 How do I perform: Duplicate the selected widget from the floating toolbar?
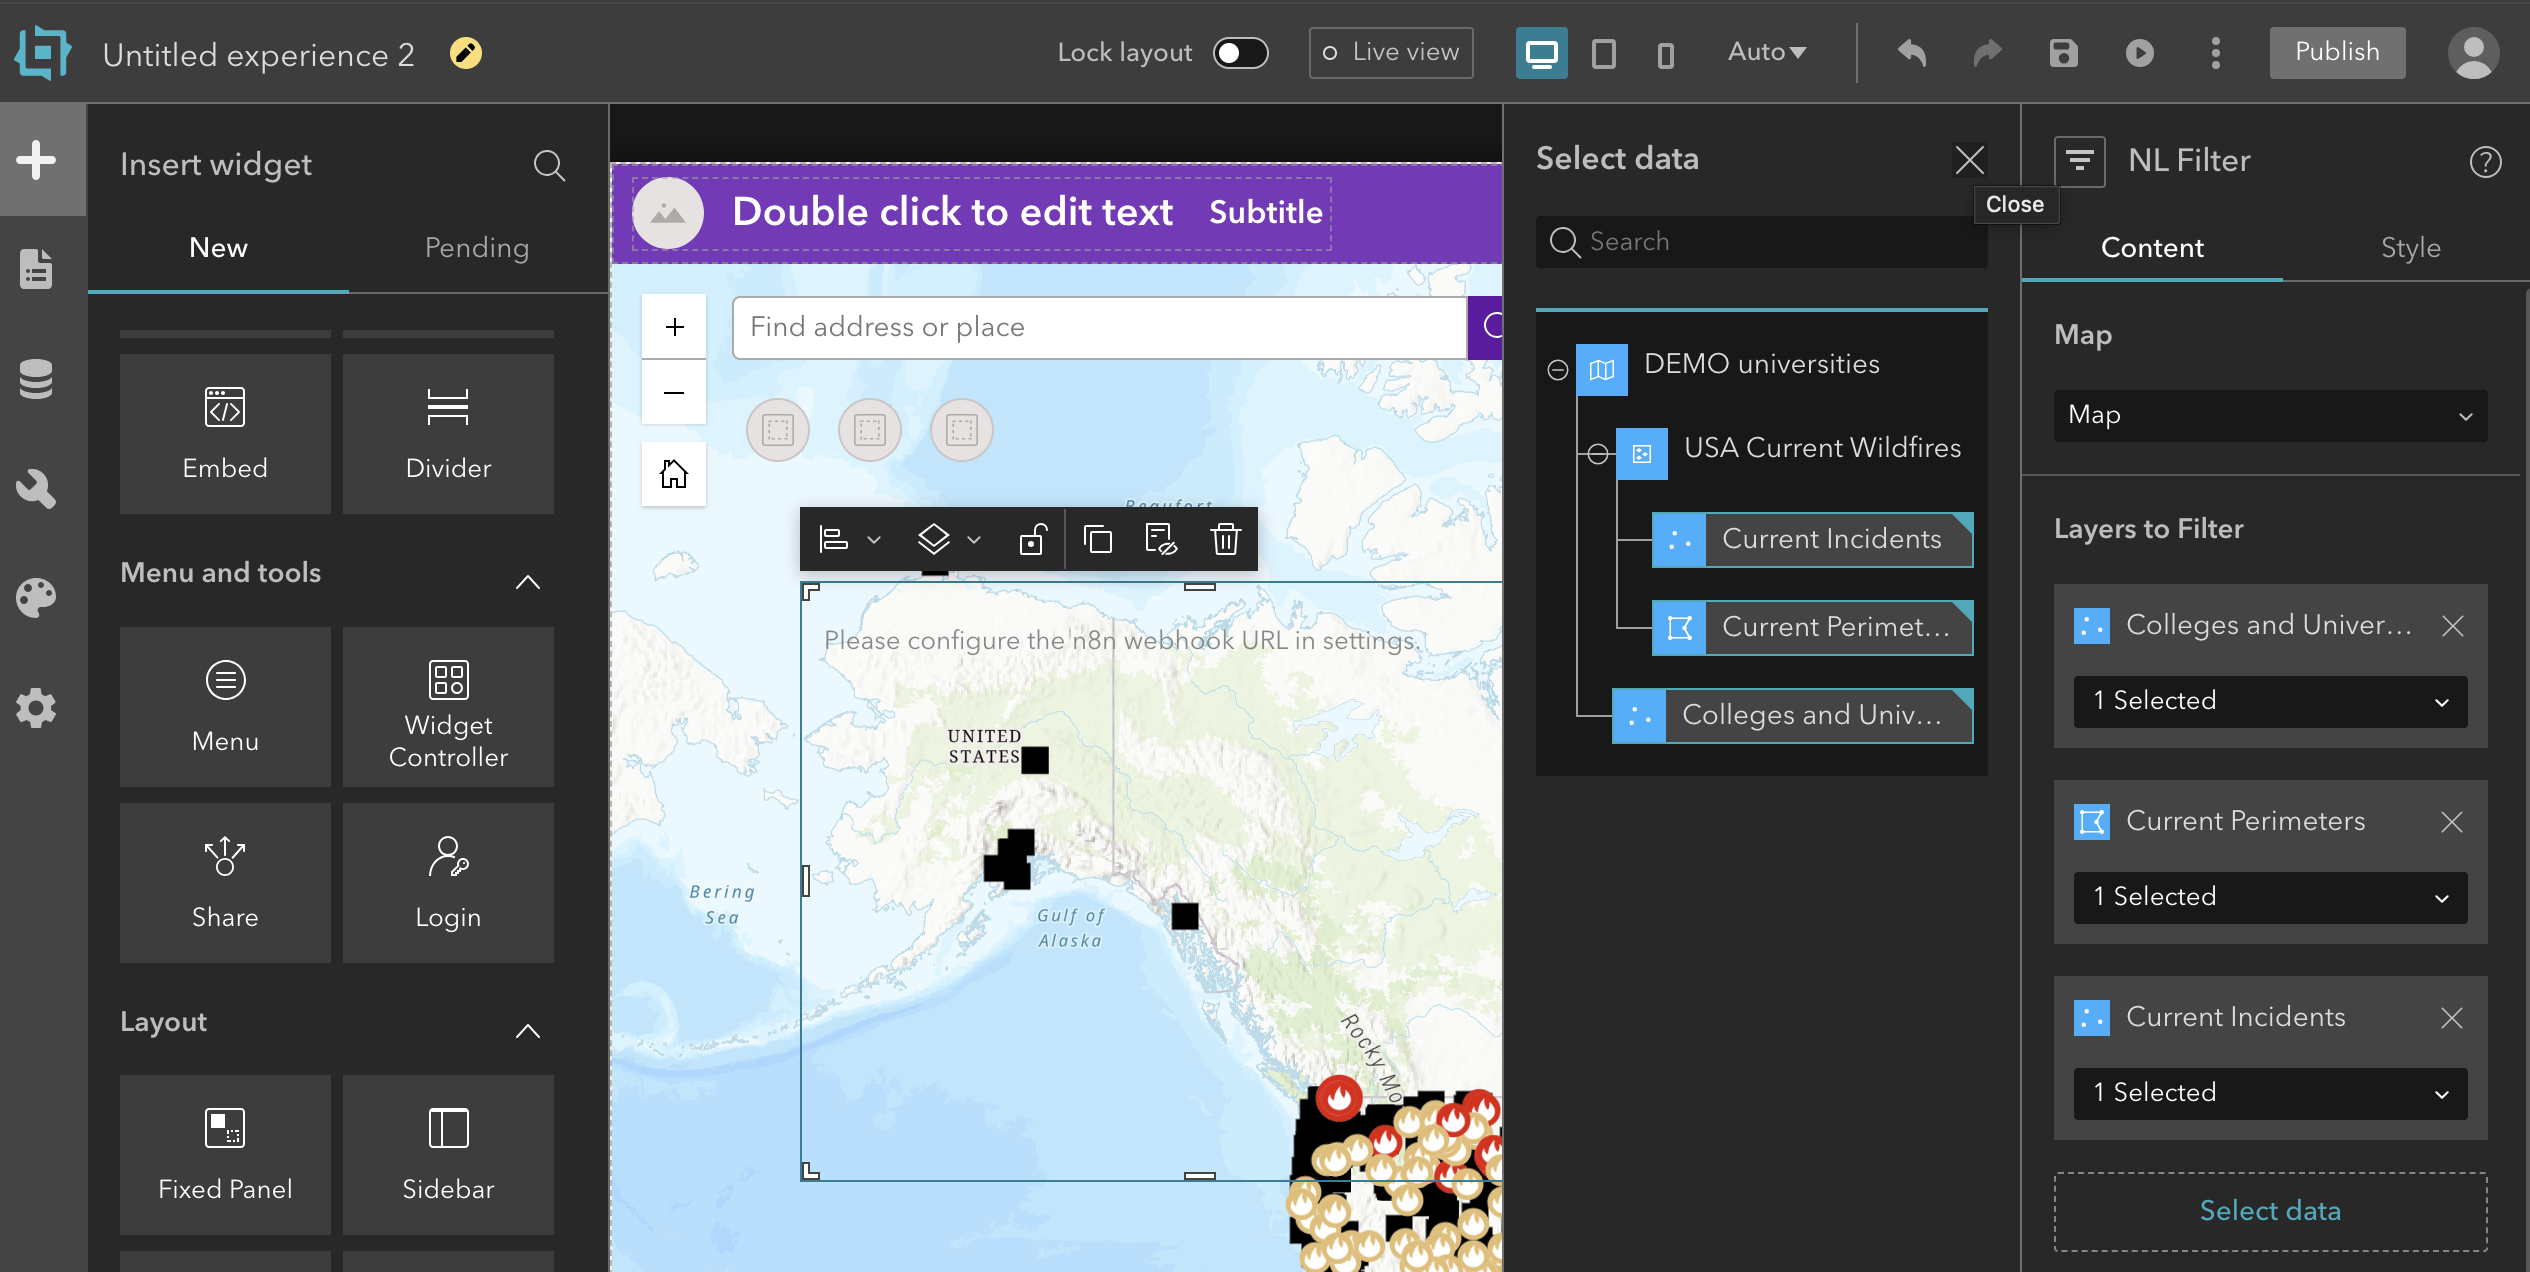(x=1098, y=539)
